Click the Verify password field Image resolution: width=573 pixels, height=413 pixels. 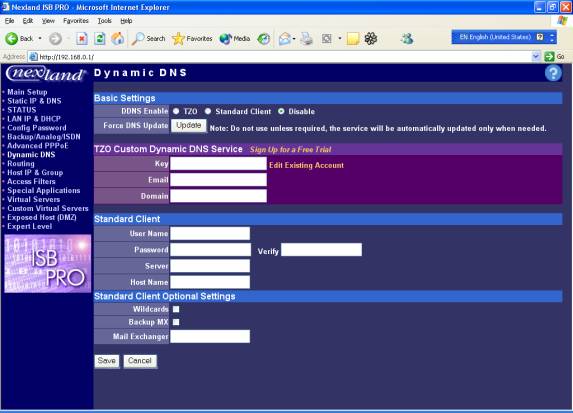[x=322, y=250]
